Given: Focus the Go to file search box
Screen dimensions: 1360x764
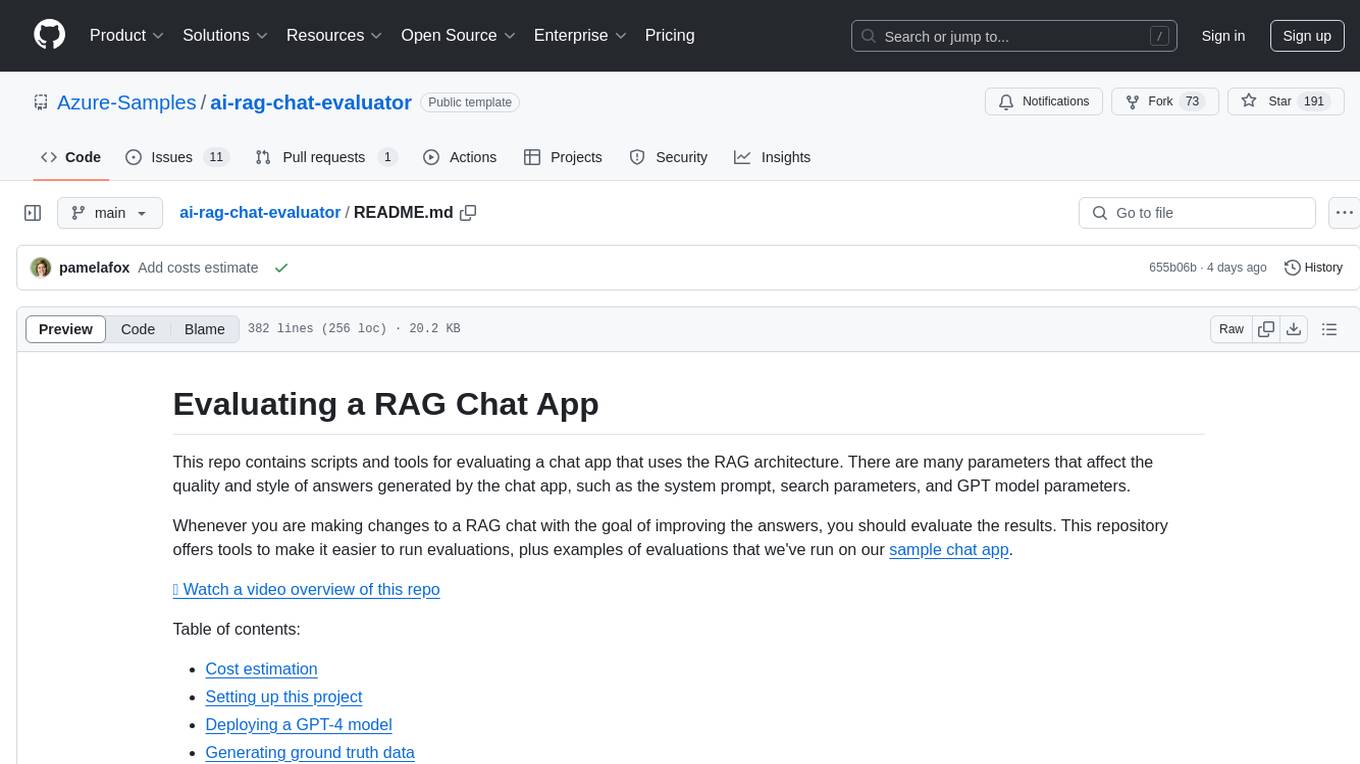Looking at the screenshot, I should [x=1197, y=213].
